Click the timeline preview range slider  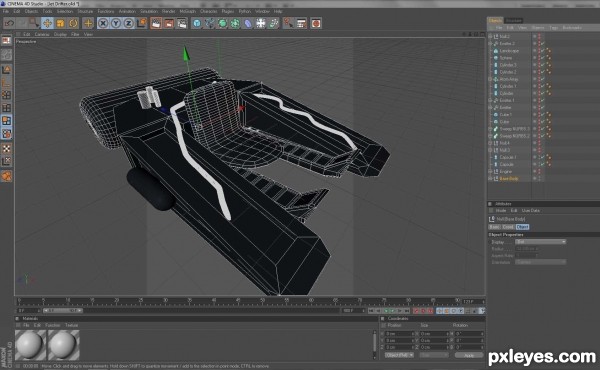[62, 311]
